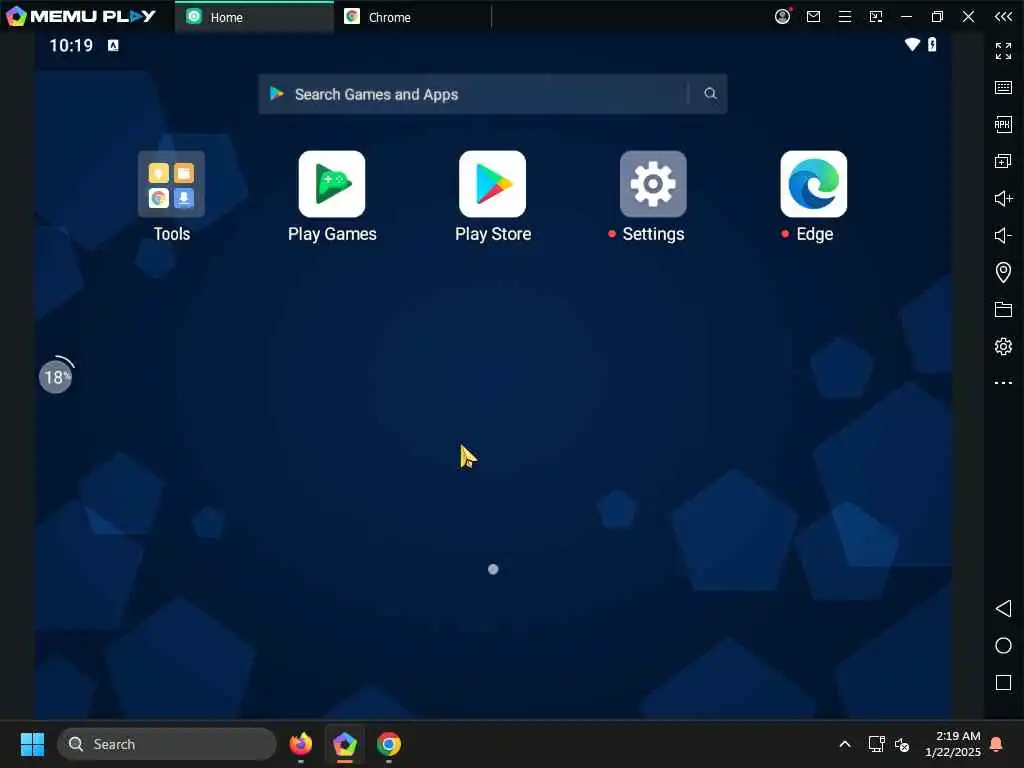Screen dimensions: 1024x768
Task: Open the multi-instance manager sidebar icon
Action: (x=1003, y=161)
